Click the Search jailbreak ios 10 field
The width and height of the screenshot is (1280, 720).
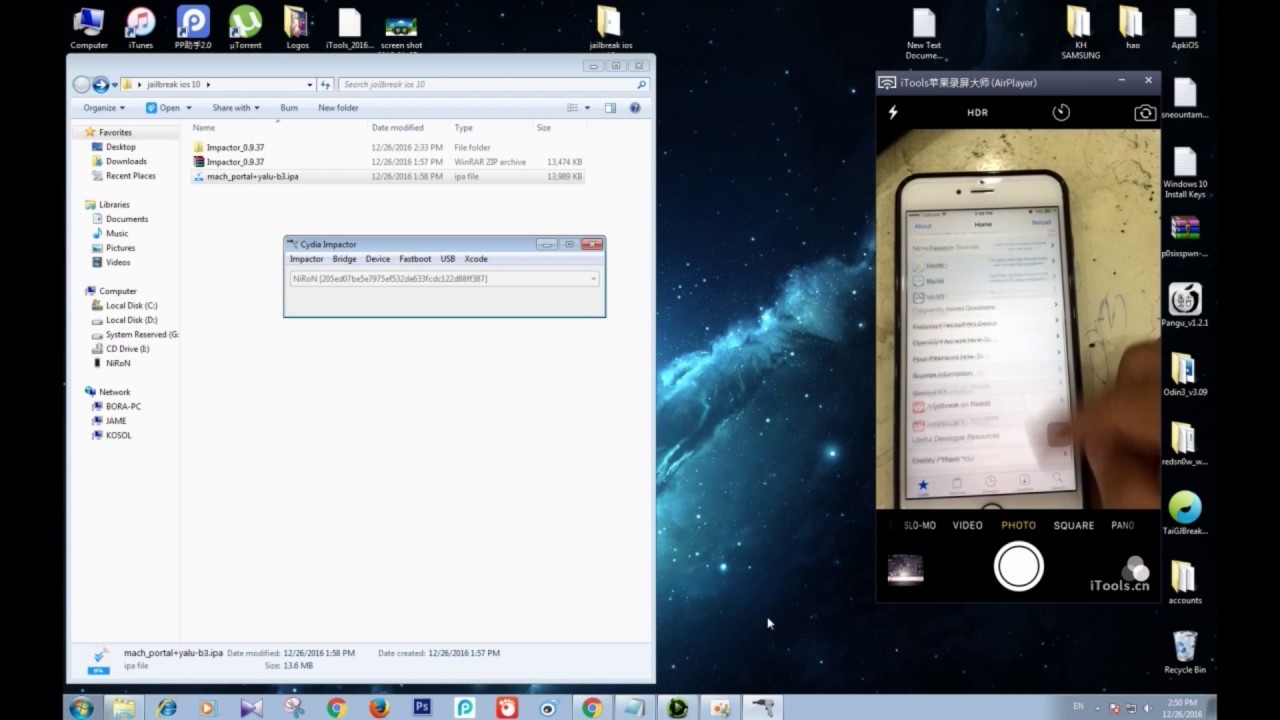[494, 85]
